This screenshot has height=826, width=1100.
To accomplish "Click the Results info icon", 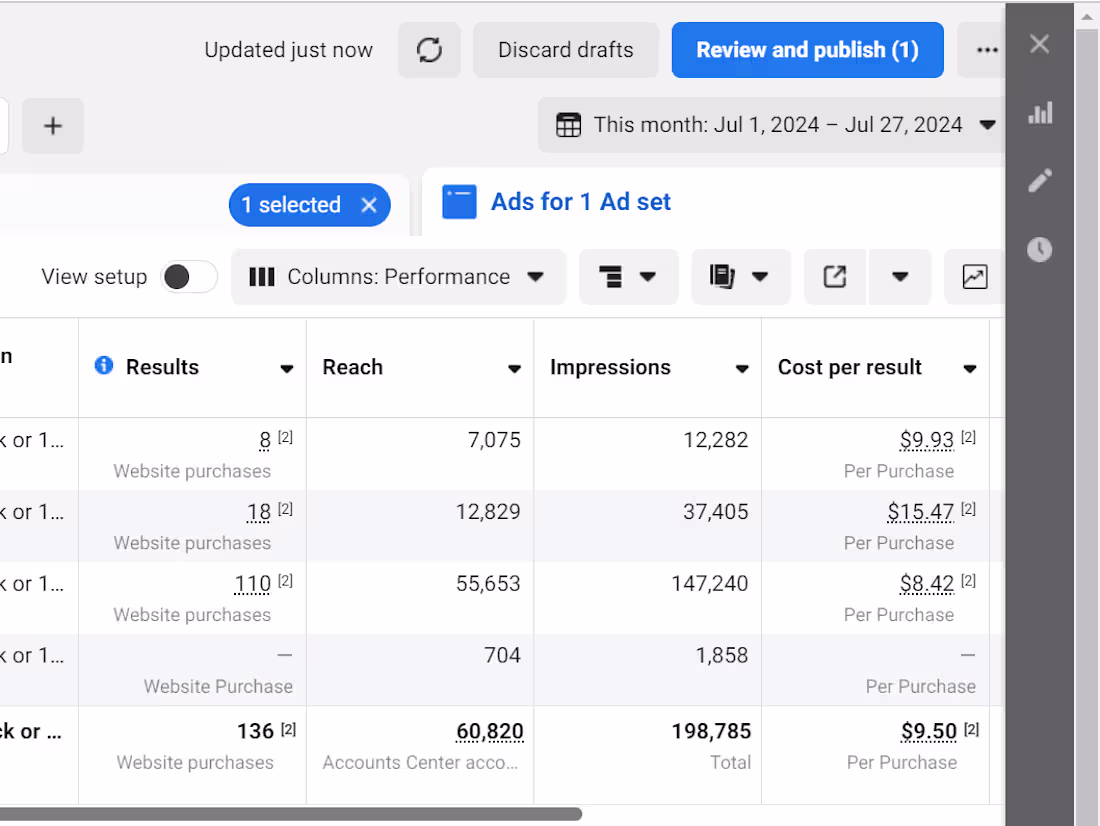I will (103, 366).
